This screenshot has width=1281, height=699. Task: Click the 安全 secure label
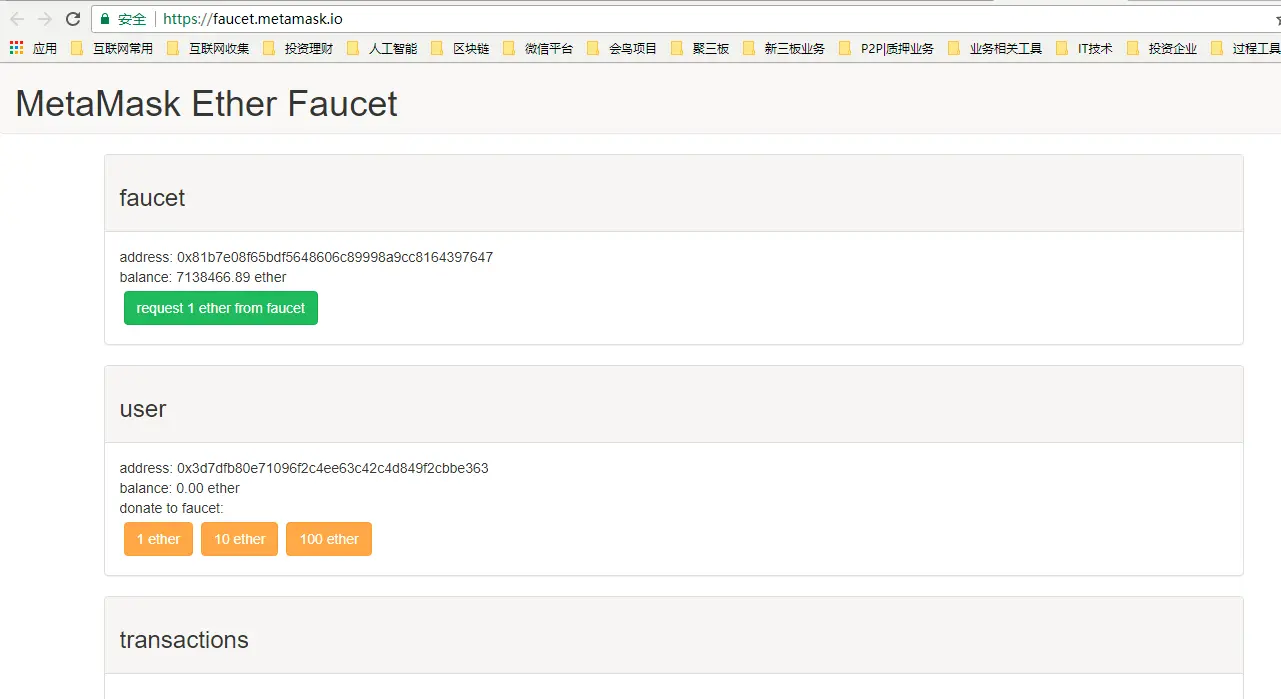click(132, 19)
